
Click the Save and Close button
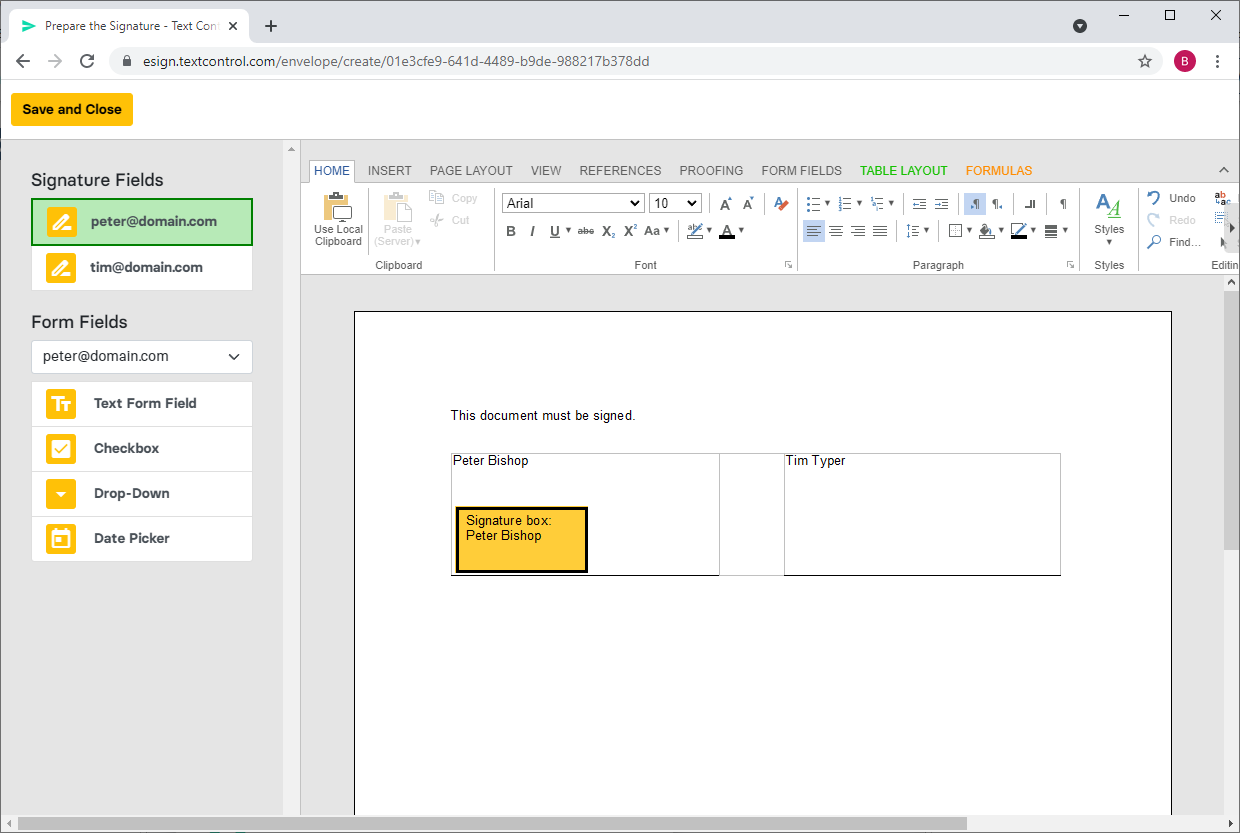(72, 110)
